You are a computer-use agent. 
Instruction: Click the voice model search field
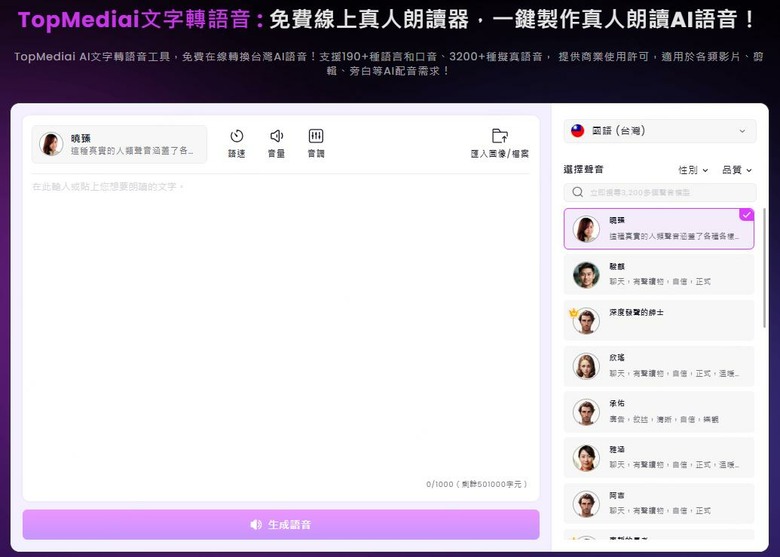point(660,192)
